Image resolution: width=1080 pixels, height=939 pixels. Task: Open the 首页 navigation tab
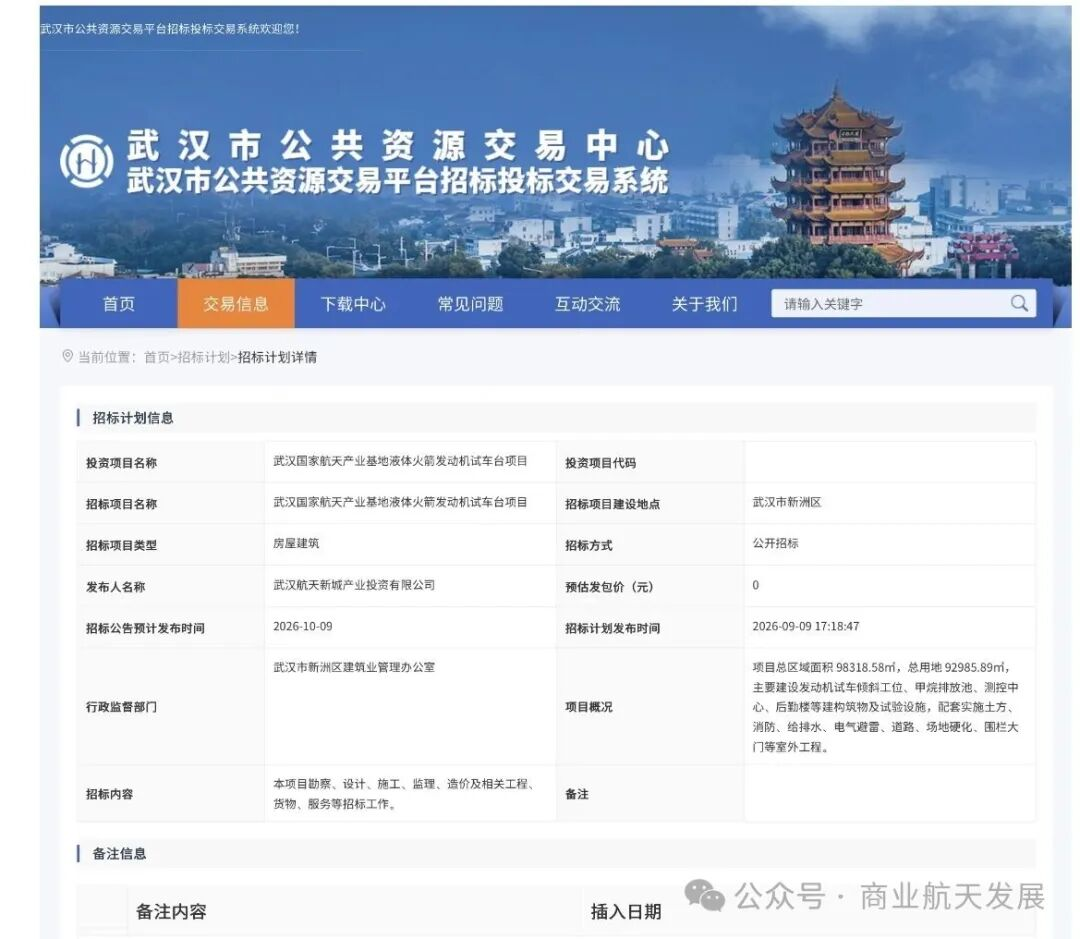(119, 304)
